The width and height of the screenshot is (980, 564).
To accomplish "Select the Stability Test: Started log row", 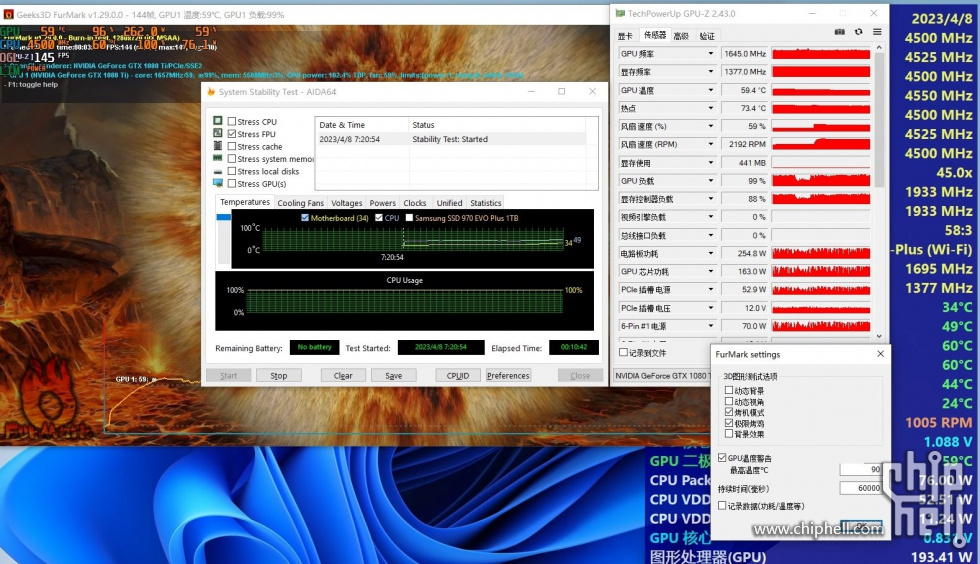I will [x=452, y=139].
